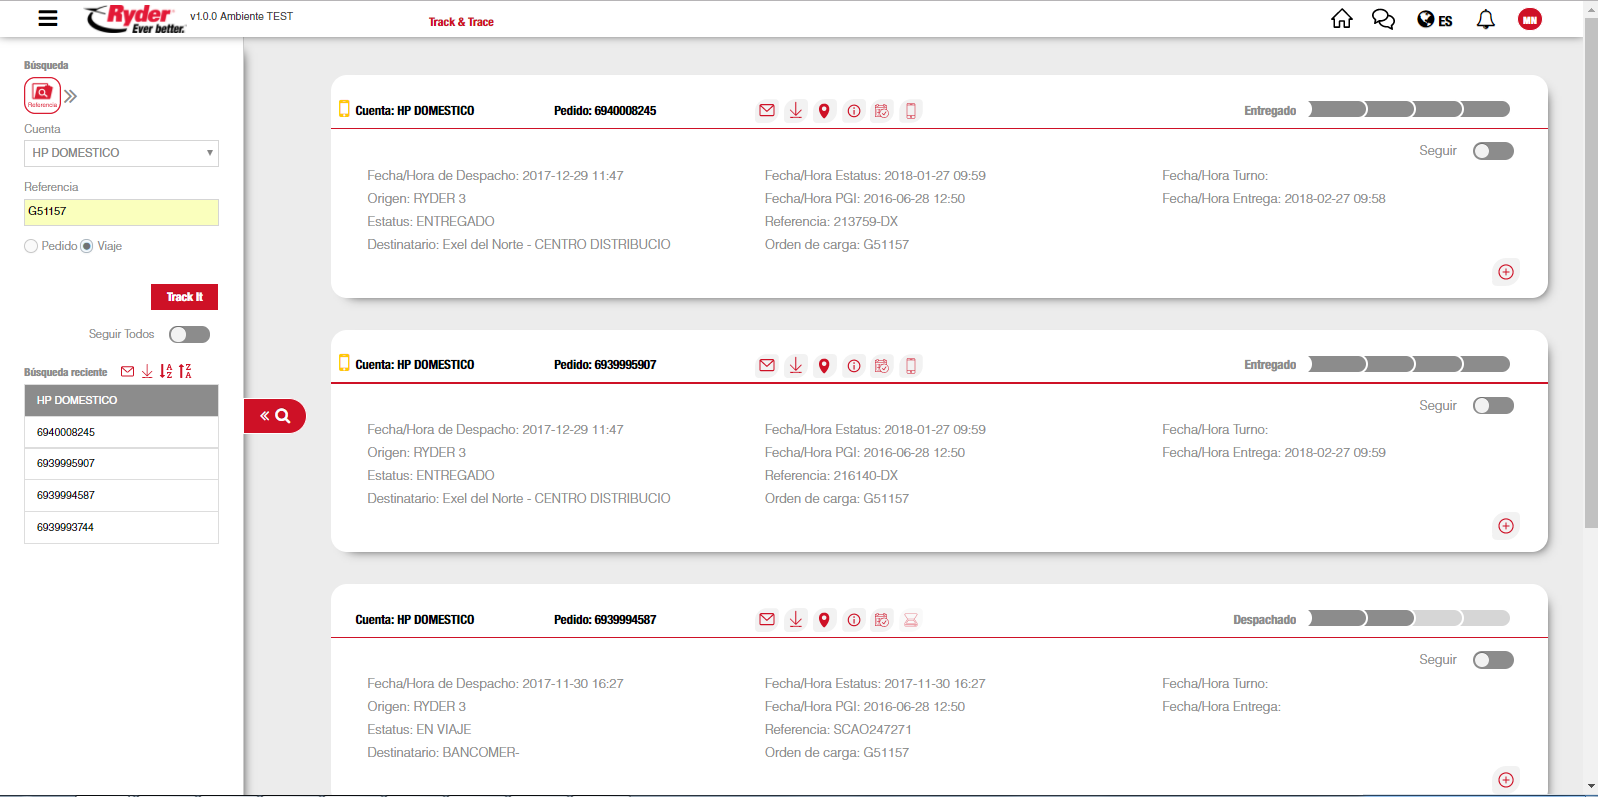Viewport: 1598px width, 797px height.
Task: Open the notifications bell
Action: click(x=1485, y=19)
